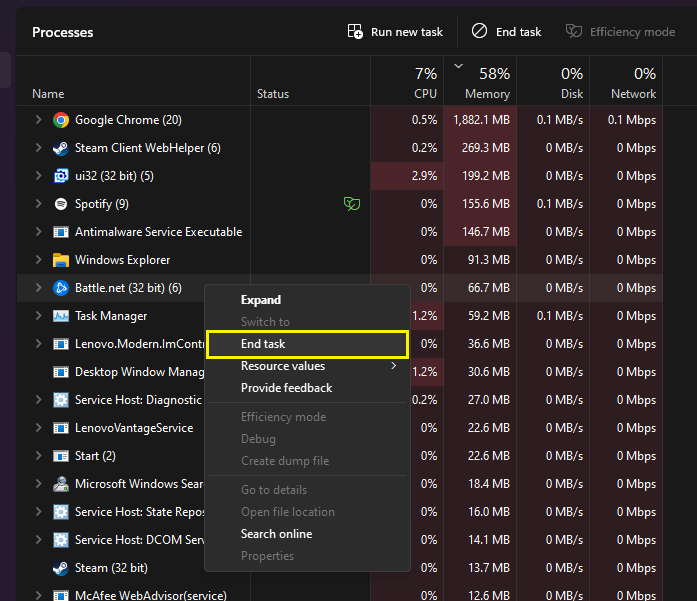Expand the Service Host: DCOM row
Viewport: 697px width, 601px height.
[x=39, y=540]
